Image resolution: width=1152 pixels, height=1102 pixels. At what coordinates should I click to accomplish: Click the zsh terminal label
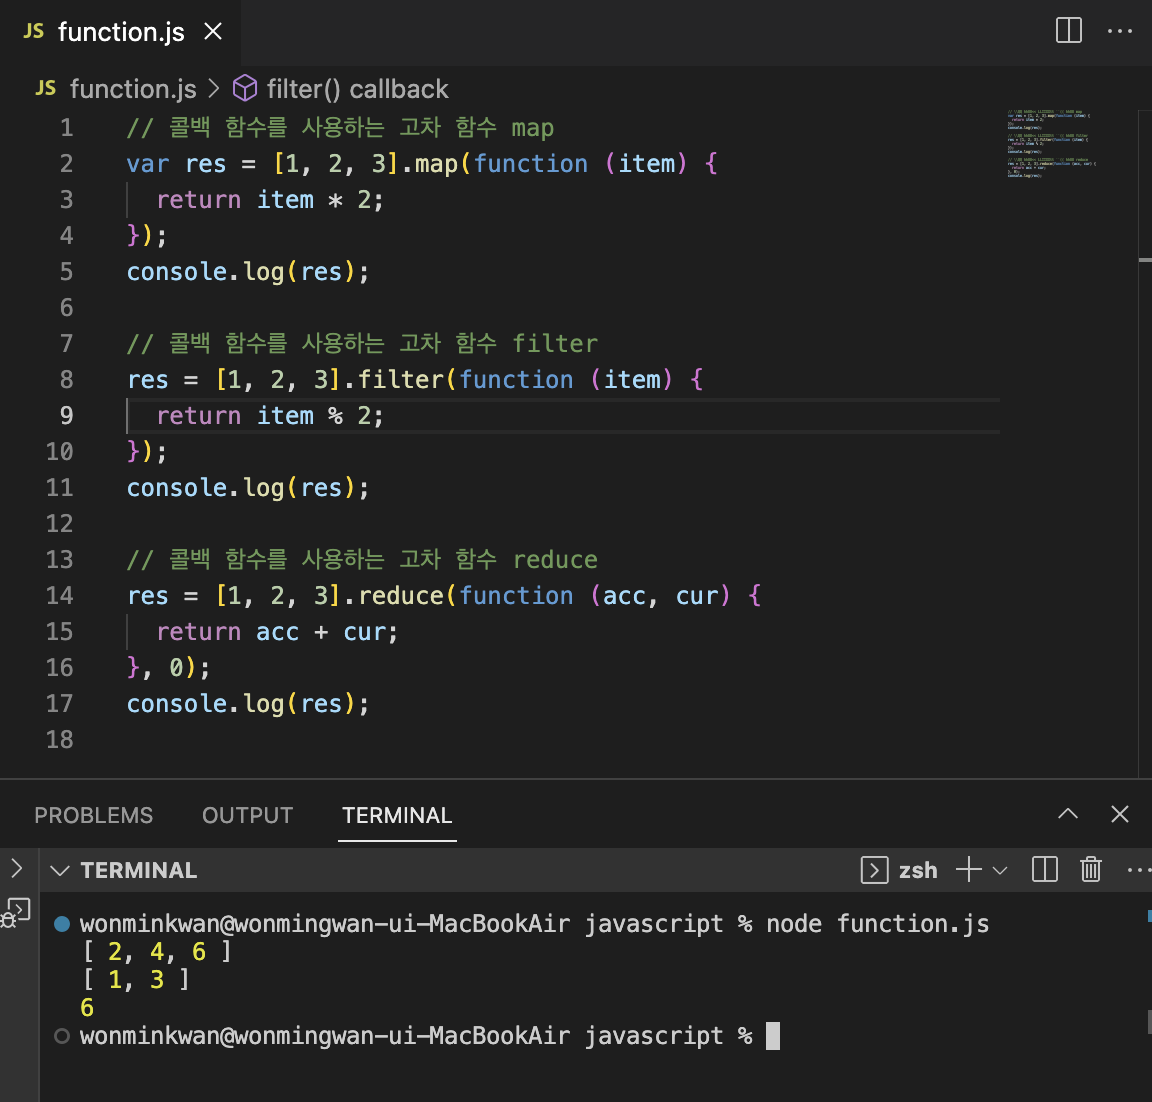918,871
